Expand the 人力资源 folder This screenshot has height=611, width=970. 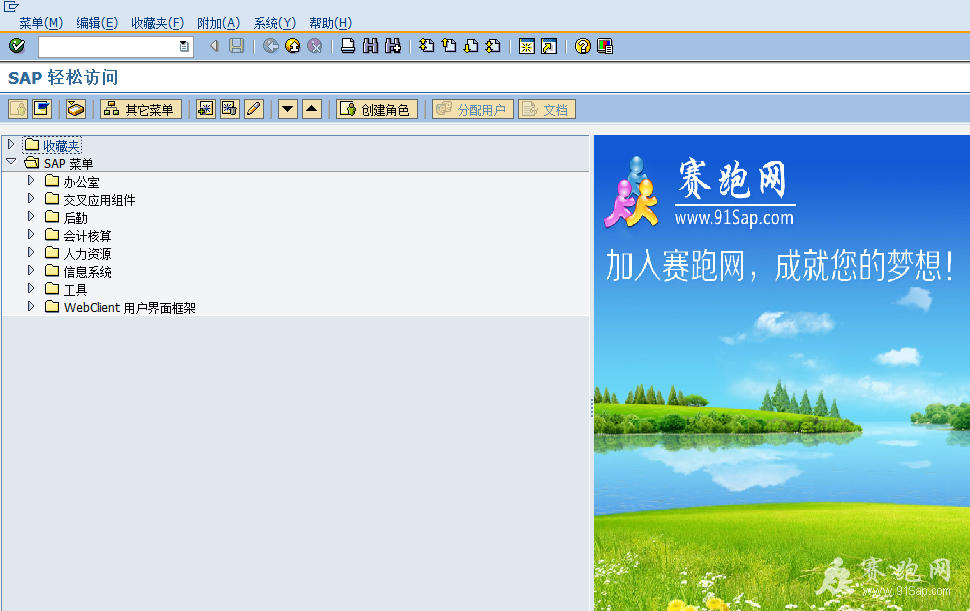(x=31, y=252)
